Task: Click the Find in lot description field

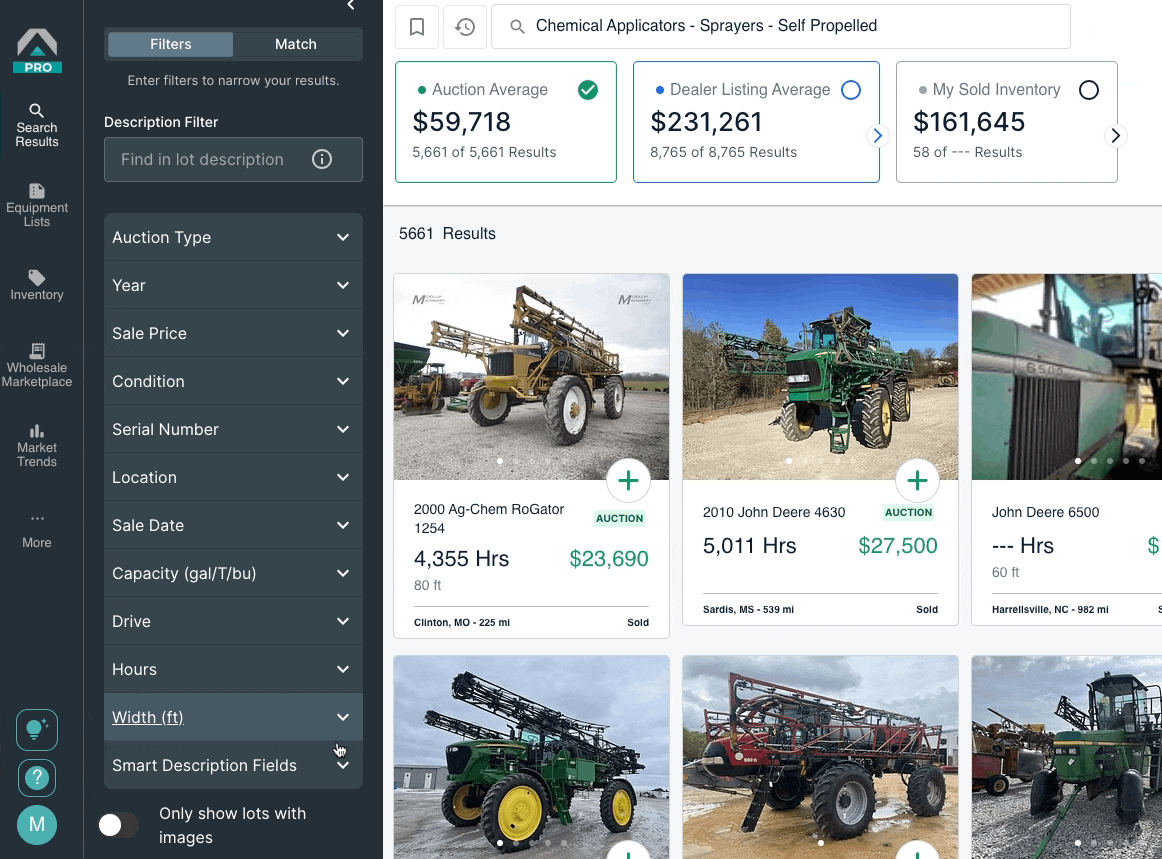Action: 233,159
